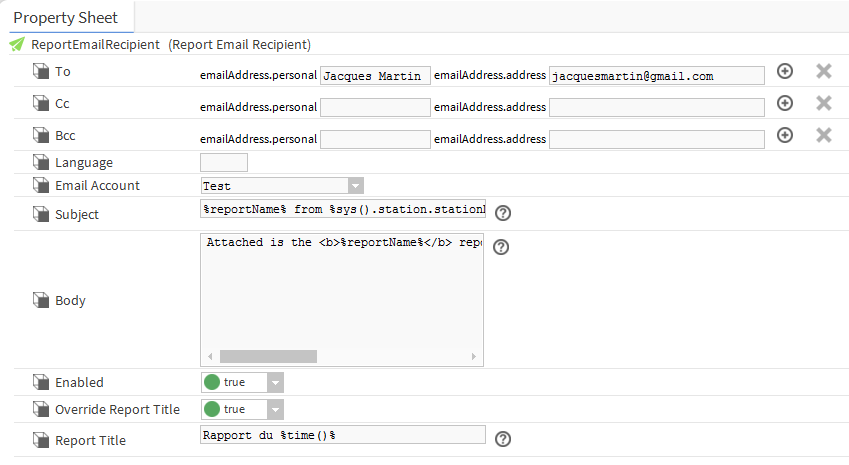Click the add (plus) icon in To row
This screenshot has width=849, height=465.
(785, 72)
